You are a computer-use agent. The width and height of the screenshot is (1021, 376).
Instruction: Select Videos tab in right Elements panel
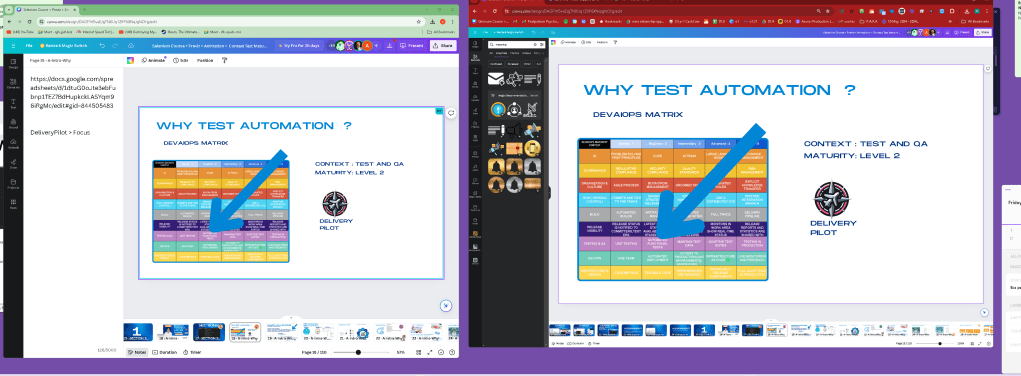pyautogui.click(x=526, y=52)
